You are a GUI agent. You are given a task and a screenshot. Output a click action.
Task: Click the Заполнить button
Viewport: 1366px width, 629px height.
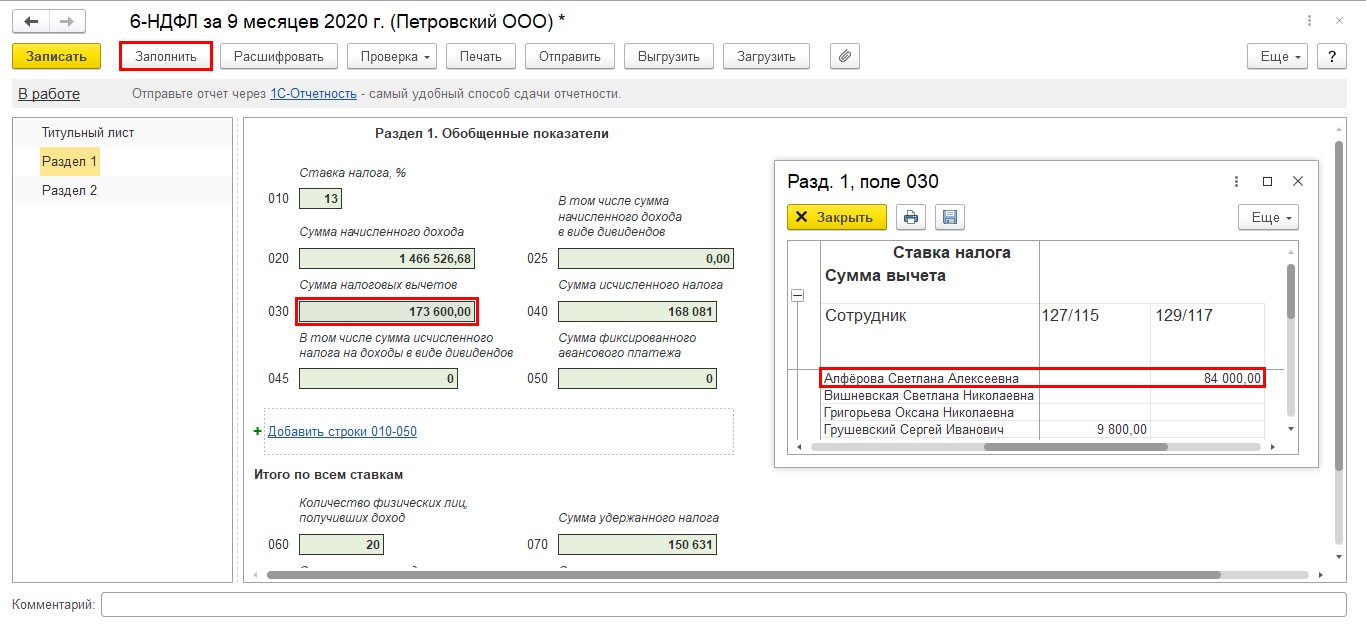point(166,56)
